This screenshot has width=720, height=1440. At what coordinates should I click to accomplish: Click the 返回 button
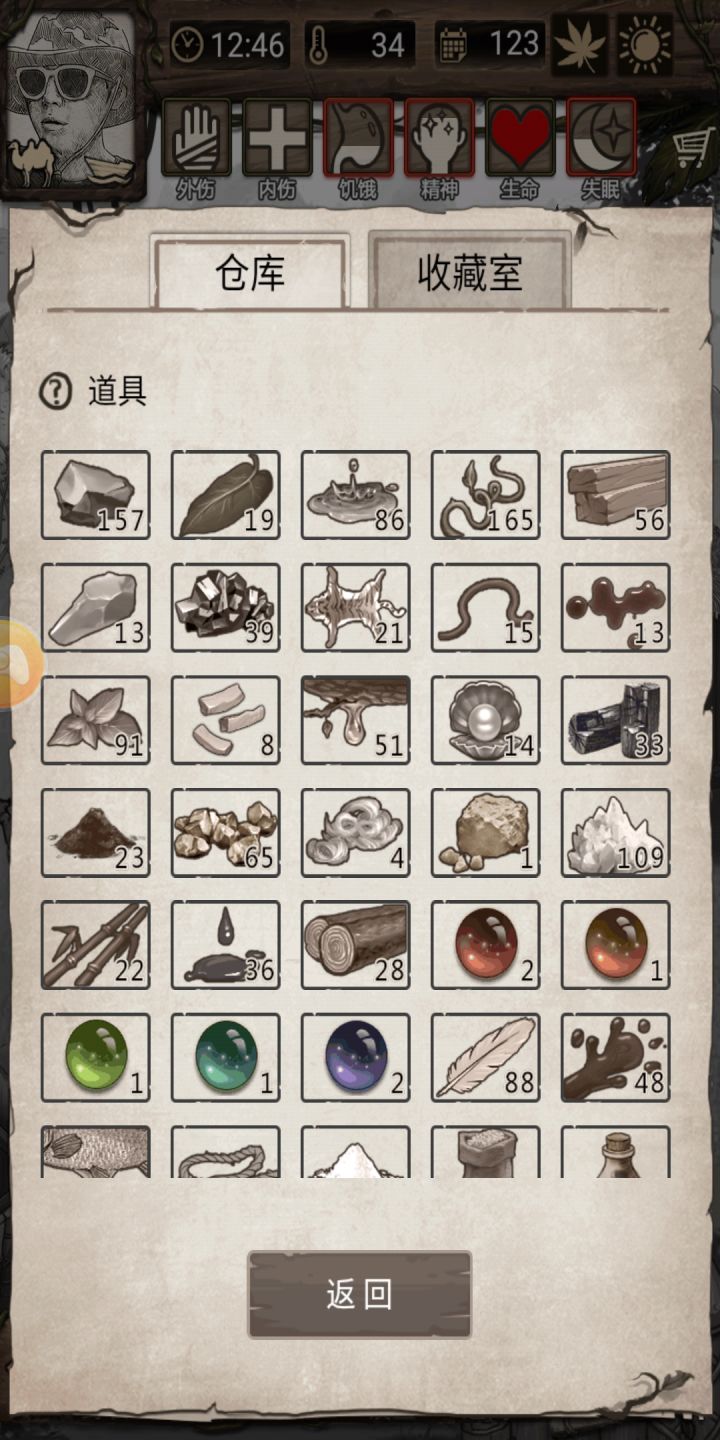(x=360, y=1294)
